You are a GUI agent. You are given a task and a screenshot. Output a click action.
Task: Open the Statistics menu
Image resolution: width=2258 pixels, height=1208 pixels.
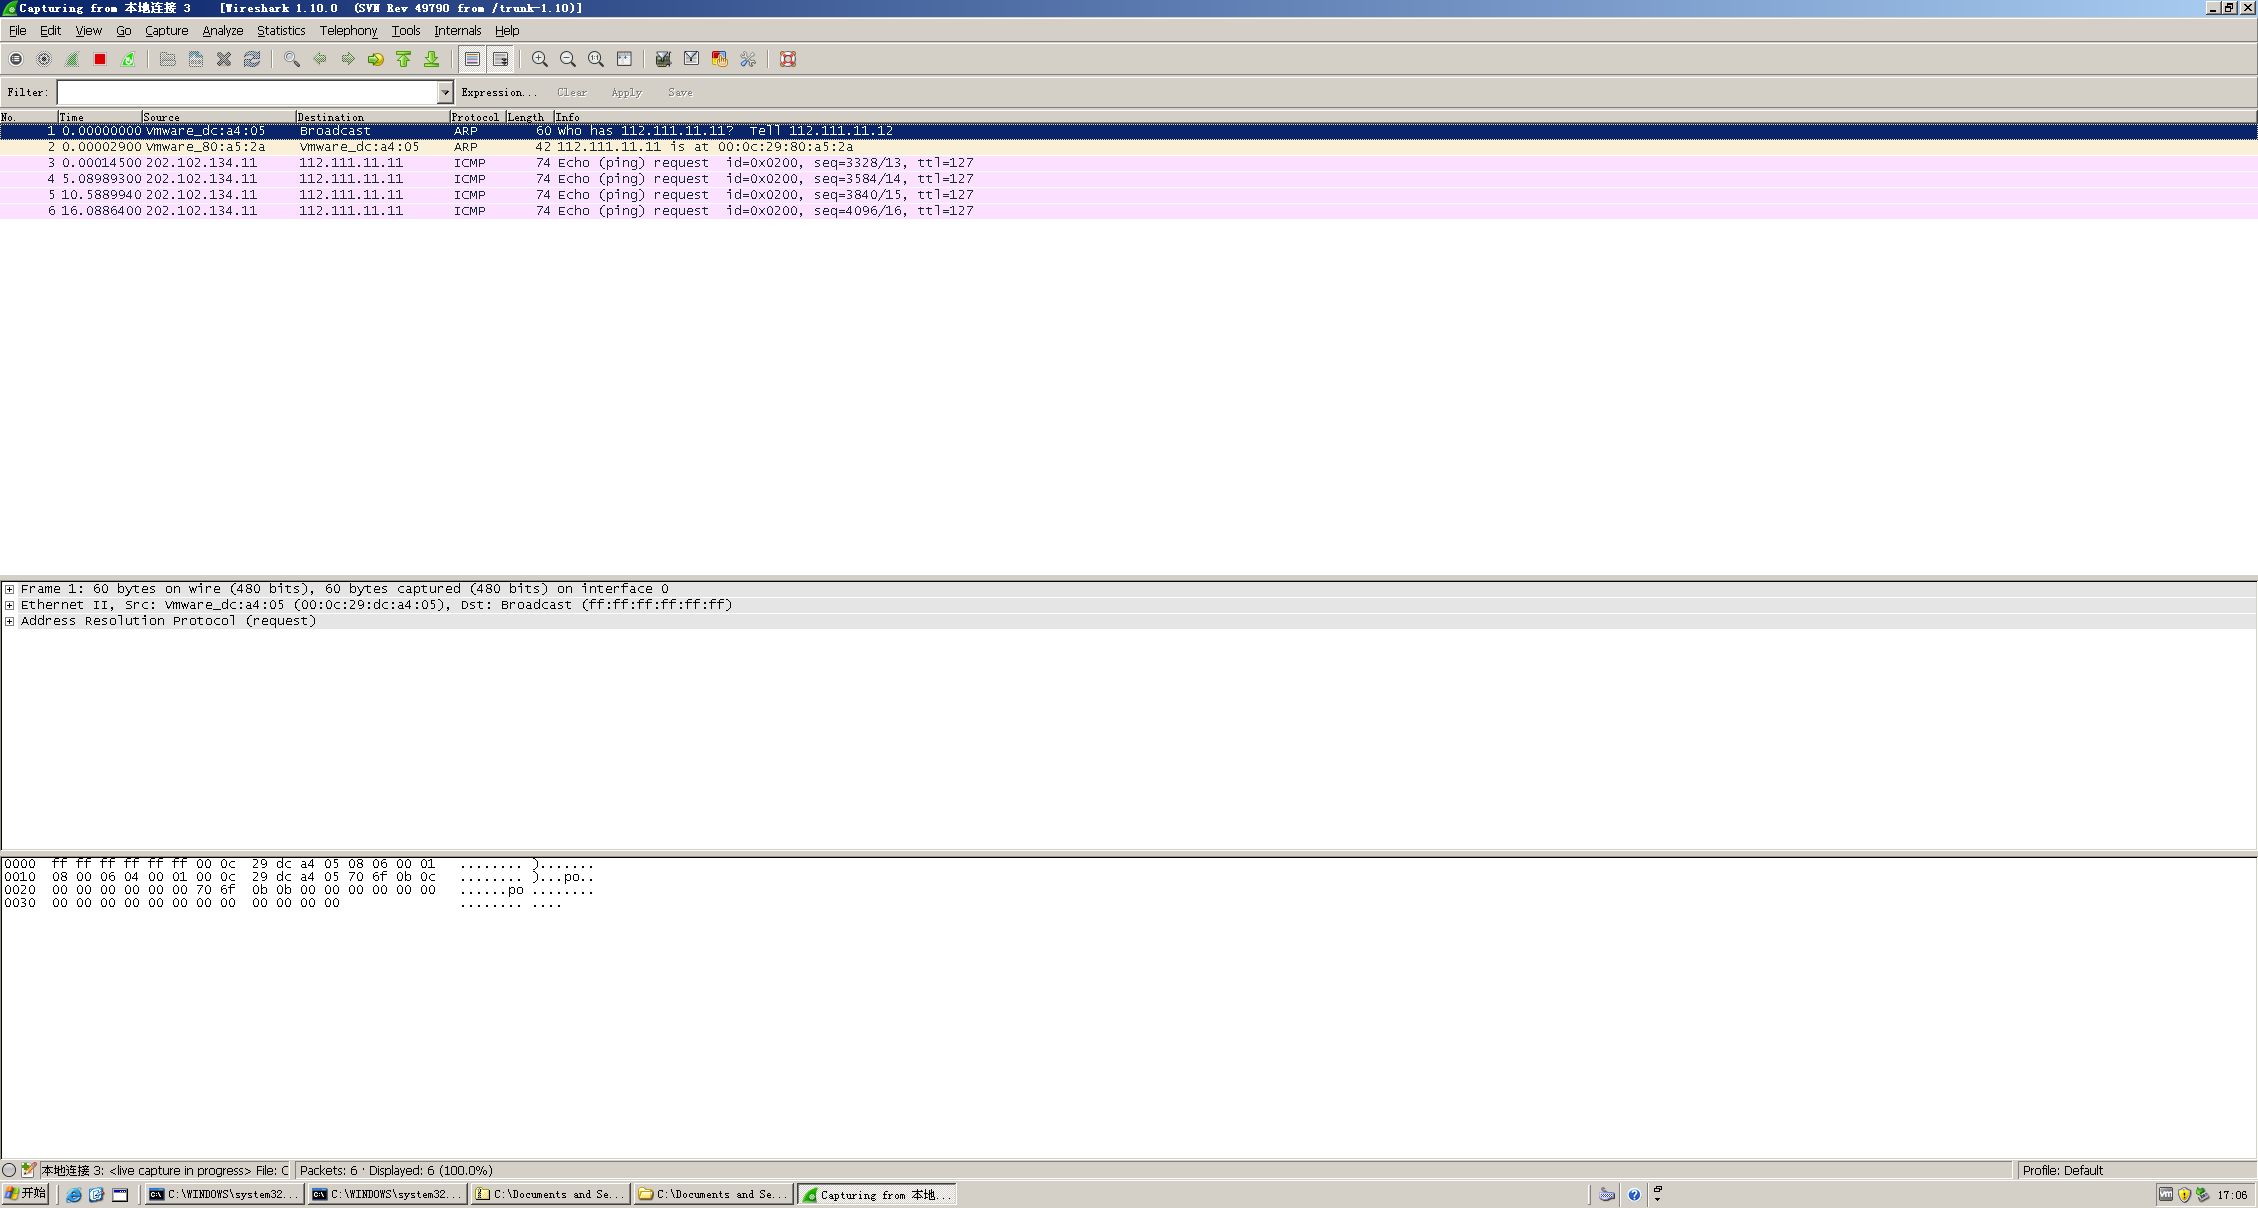click(280, 31)
